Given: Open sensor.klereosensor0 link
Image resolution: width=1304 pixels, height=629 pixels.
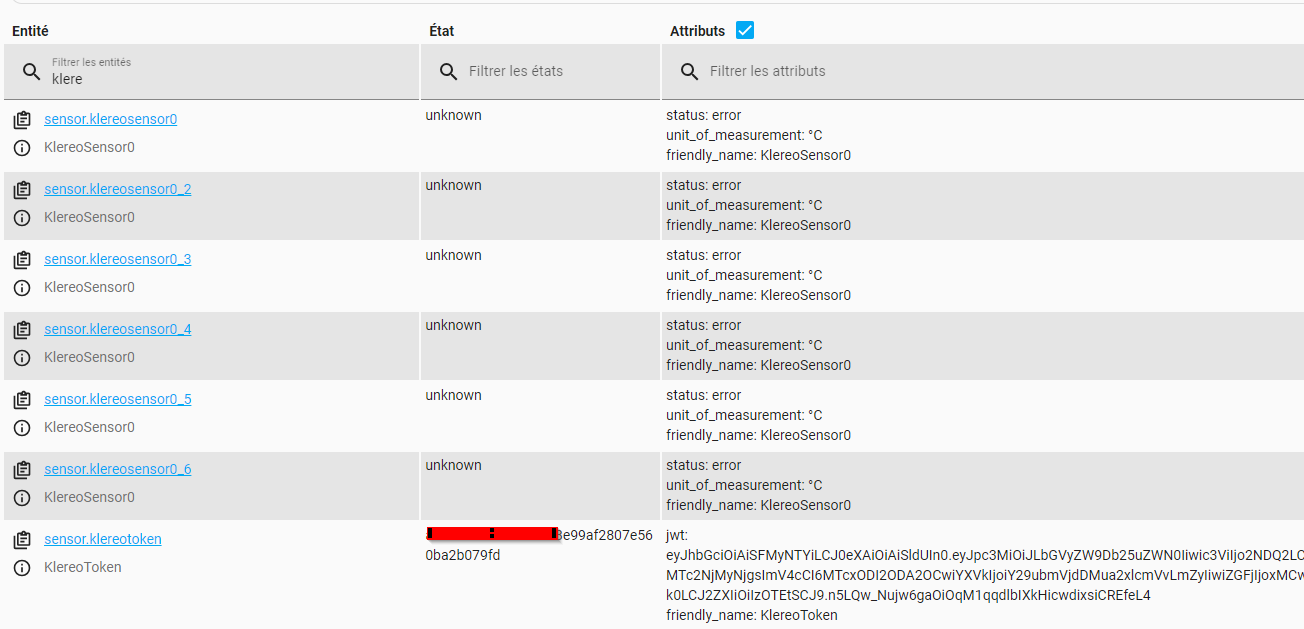Looking at the screenshot, I should tap(110, 119).
